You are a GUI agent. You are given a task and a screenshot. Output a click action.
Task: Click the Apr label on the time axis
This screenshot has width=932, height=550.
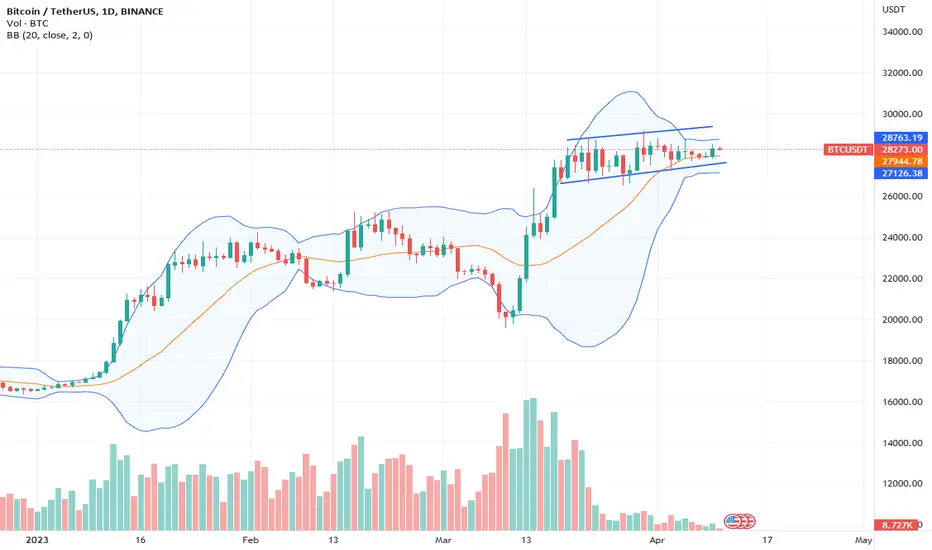[657, 540]
